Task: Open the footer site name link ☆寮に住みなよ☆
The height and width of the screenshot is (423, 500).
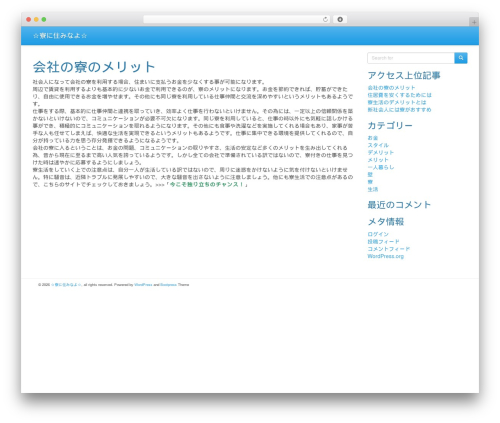Action: (x=66, y=285)
